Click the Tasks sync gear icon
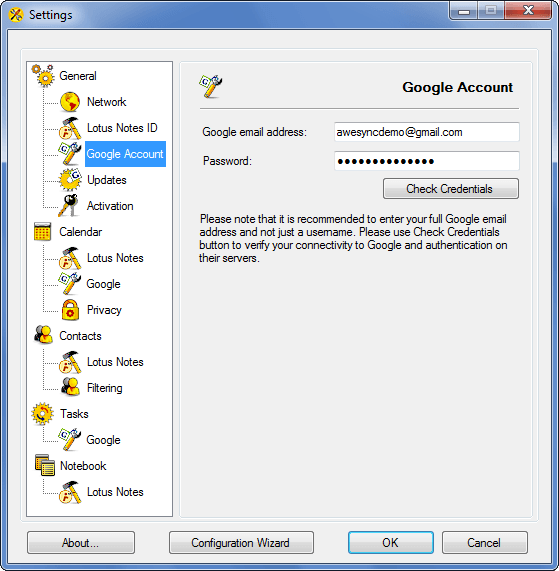The height and width of the screenshot is (571, 559). point(43,414)
